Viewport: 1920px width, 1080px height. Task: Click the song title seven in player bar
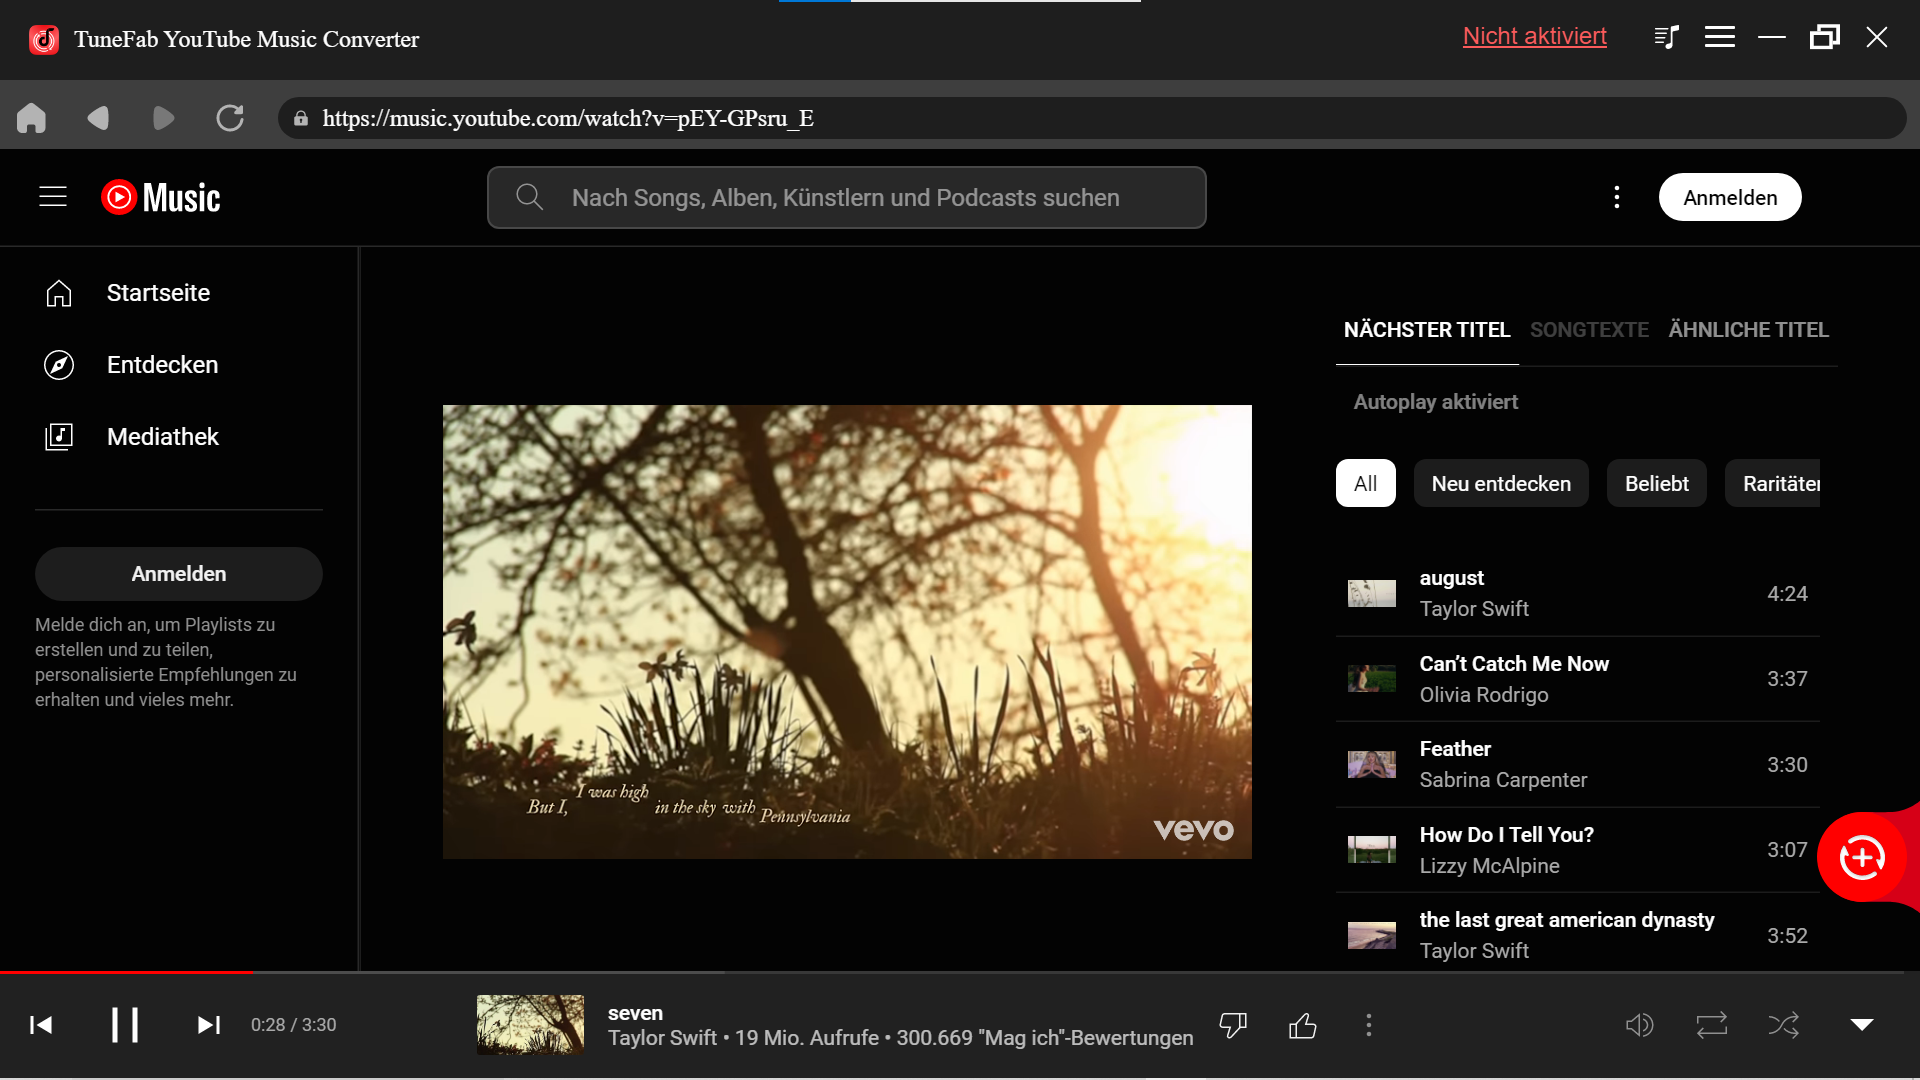[635, 1013]
